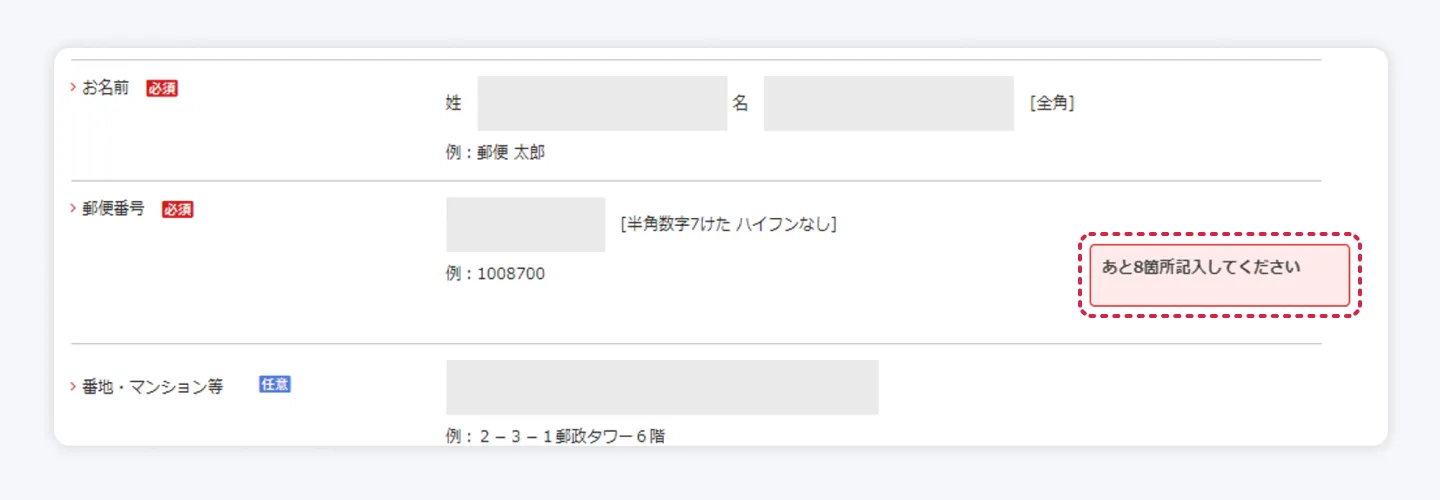Viewport: 1440px width, 500px height.
Task: Select the 番地・マンション等 address input field
Action: click(x=662, y=387)
